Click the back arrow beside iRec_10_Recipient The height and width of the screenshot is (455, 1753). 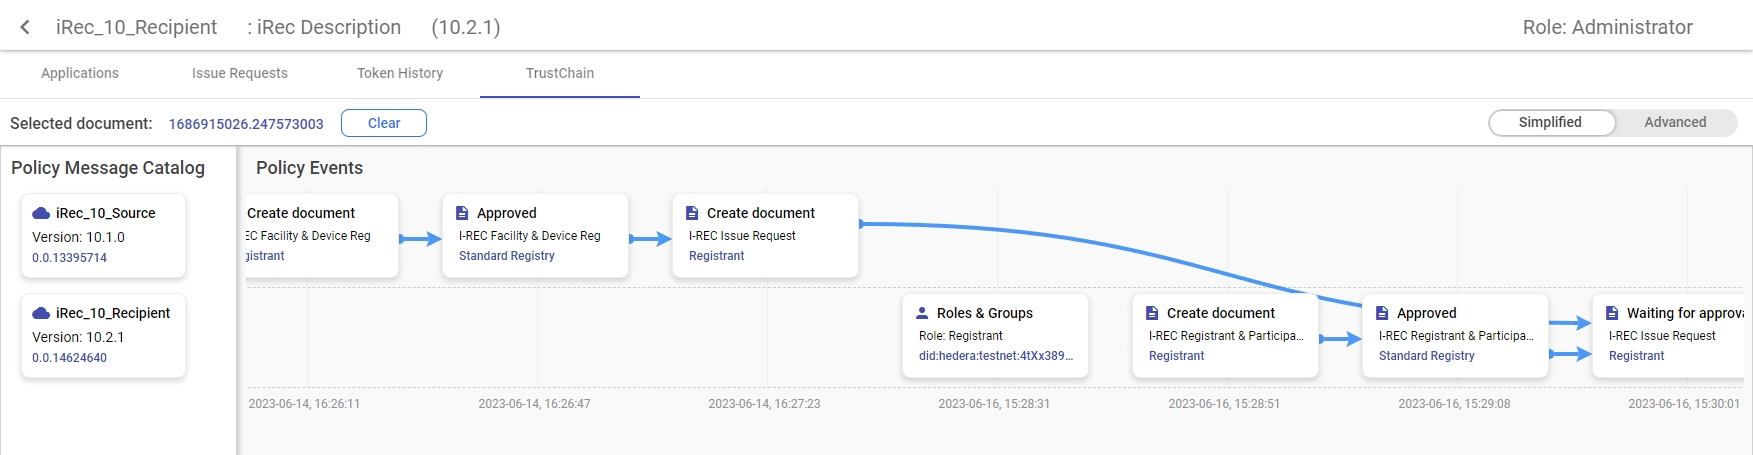click(x=25, y=27)
